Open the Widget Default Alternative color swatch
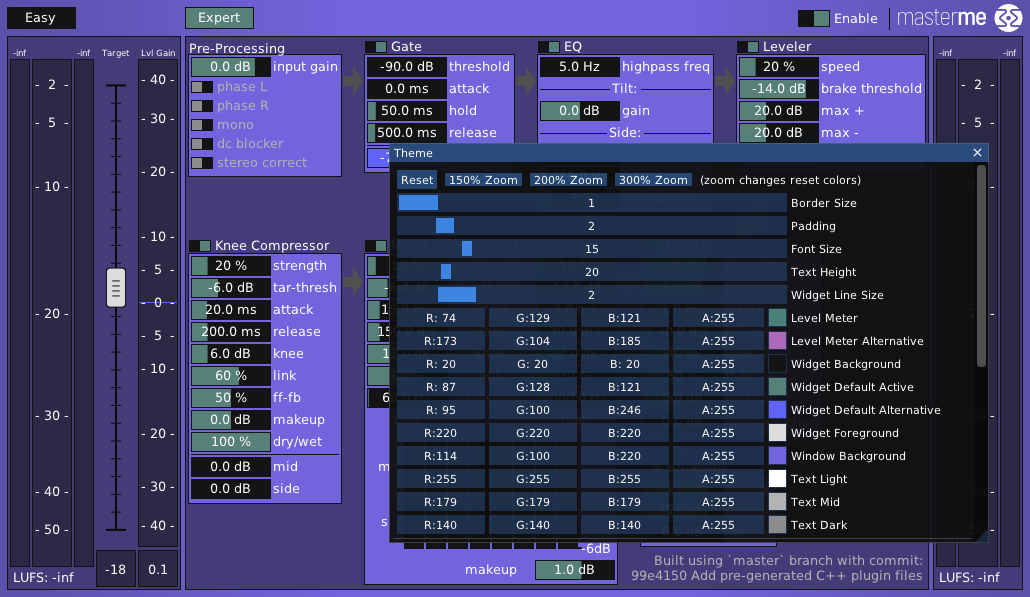This screenshot has width=1030, height=597. [x=777, y=410]
